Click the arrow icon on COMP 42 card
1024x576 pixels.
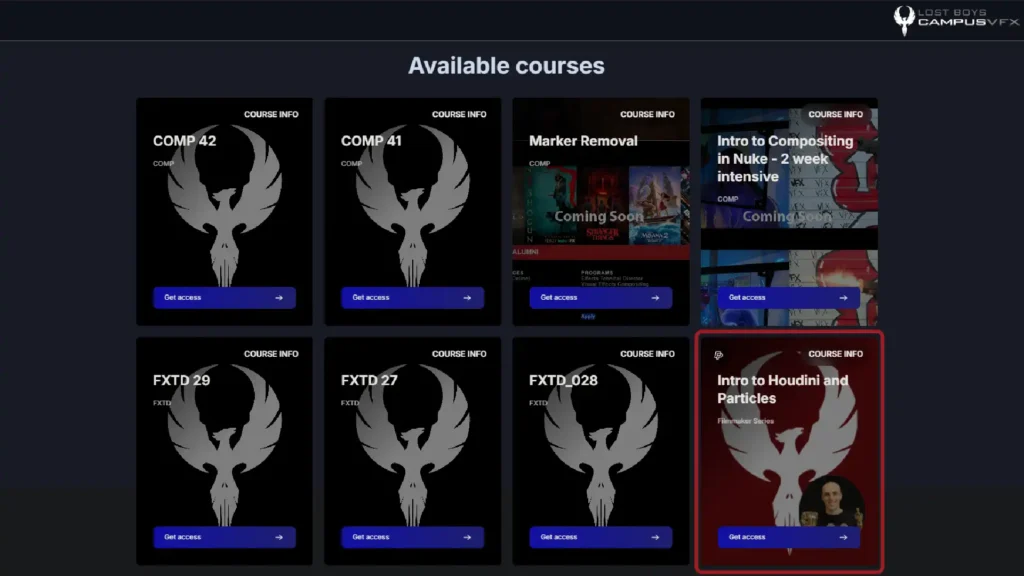pos(279,298)
